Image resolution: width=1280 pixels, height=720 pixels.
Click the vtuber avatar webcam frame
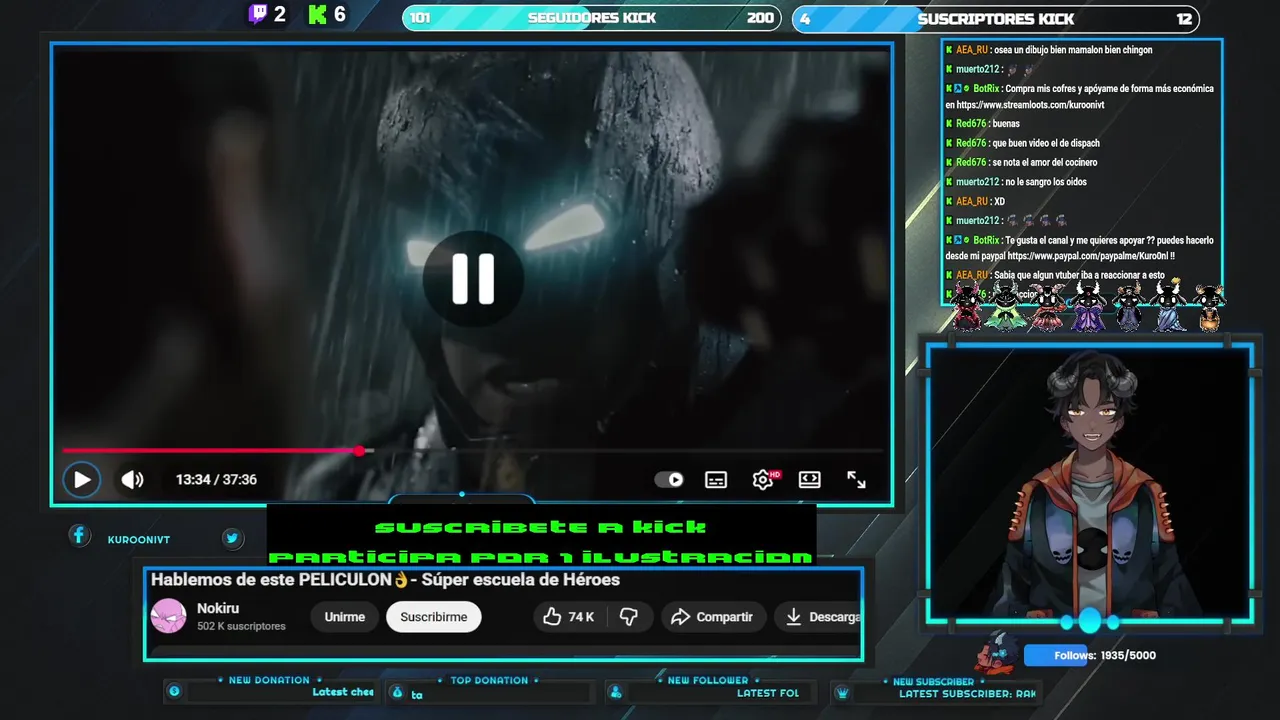[1090, 485]
